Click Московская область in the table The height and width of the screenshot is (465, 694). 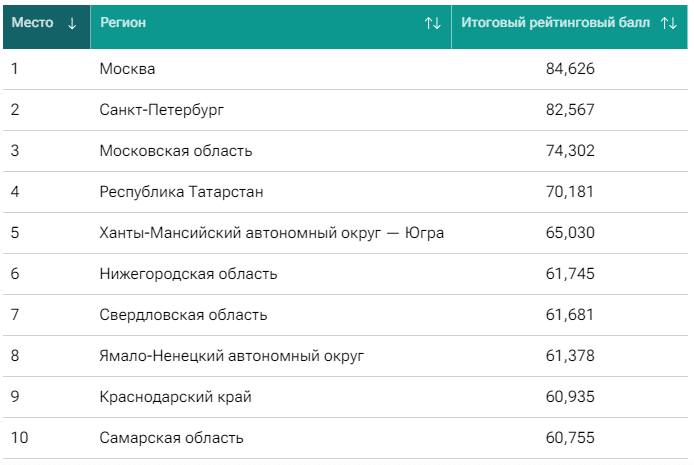176,151
